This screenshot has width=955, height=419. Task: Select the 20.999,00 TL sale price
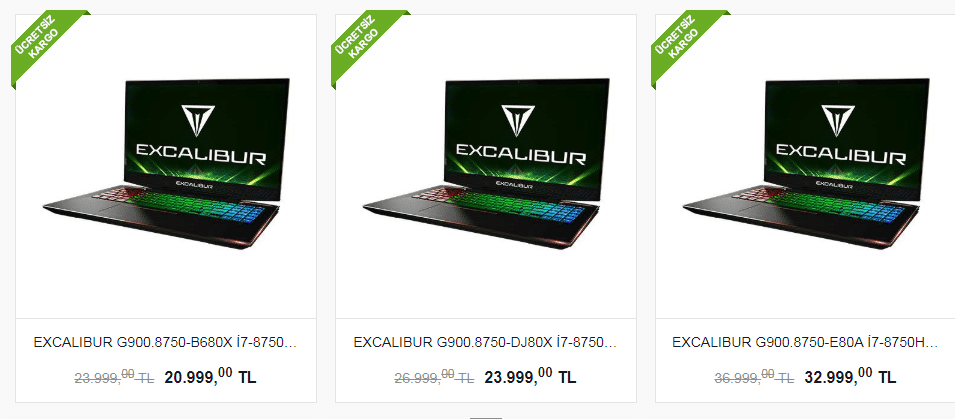tap(210, 376)
